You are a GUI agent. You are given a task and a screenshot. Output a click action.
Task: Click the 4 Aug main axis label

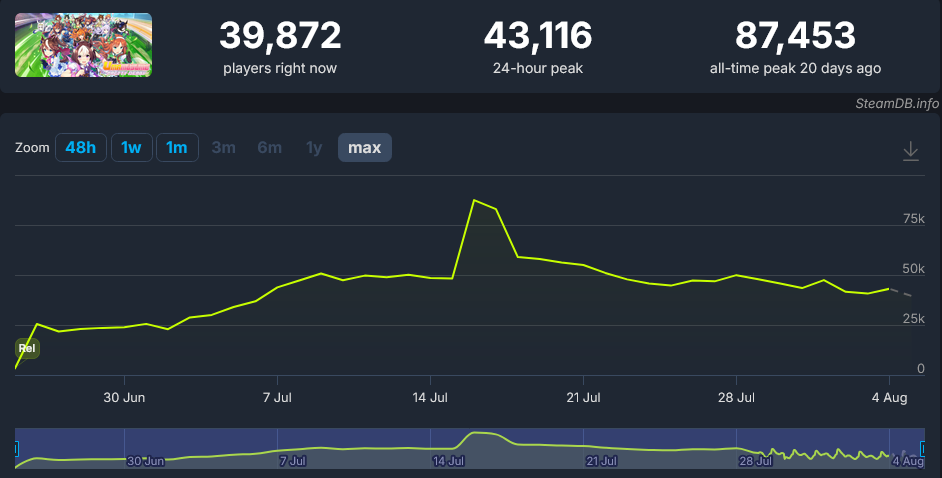[890, 398]
